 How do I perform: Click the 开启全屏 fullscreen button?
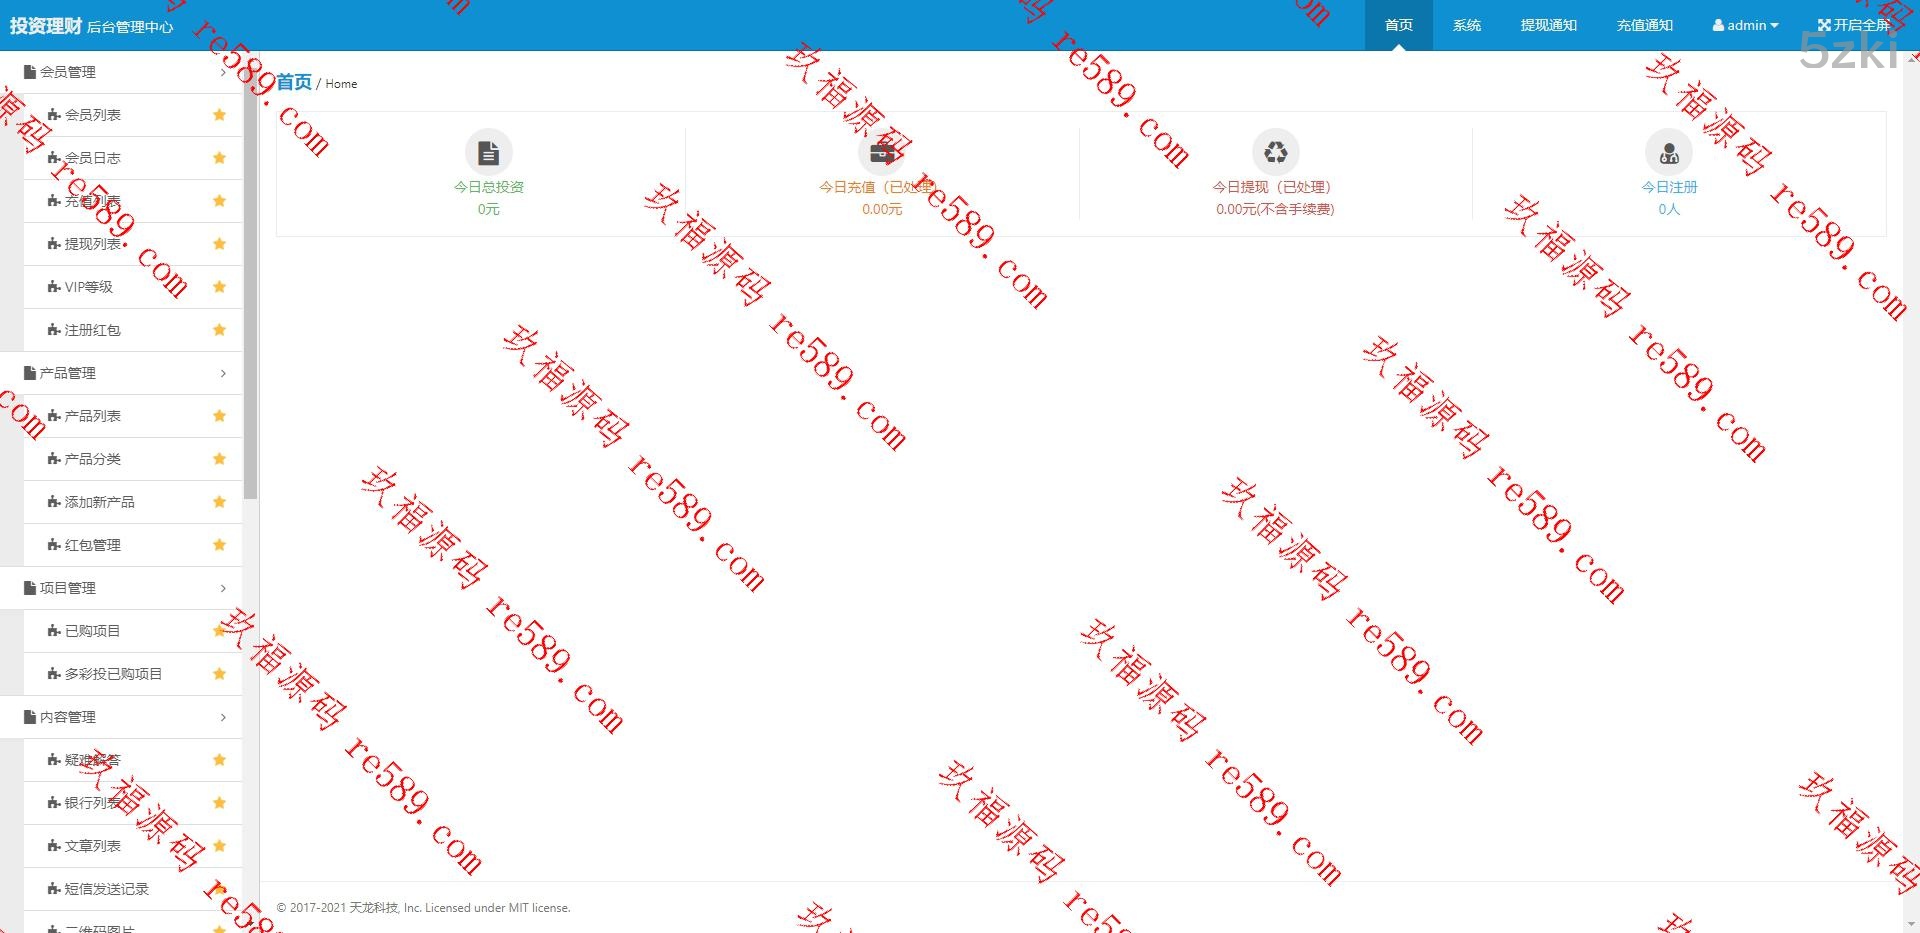pos(1853,25)
